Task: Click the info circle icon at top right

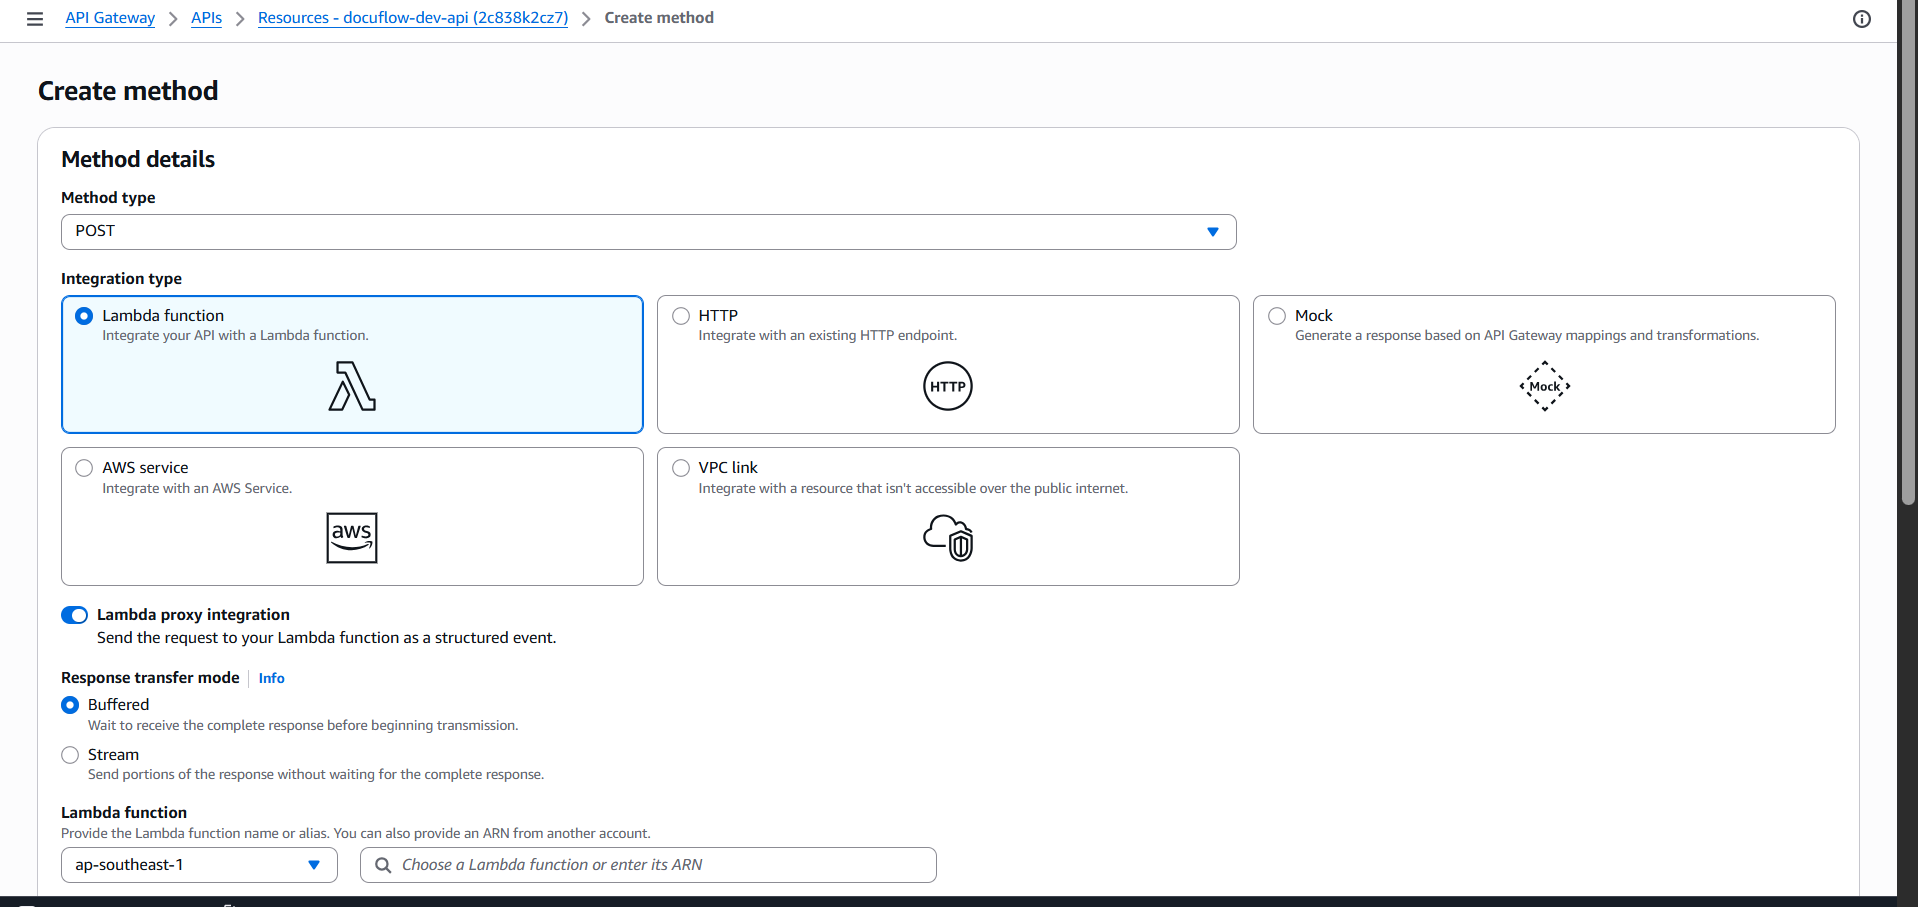Action: [1862, 19]
